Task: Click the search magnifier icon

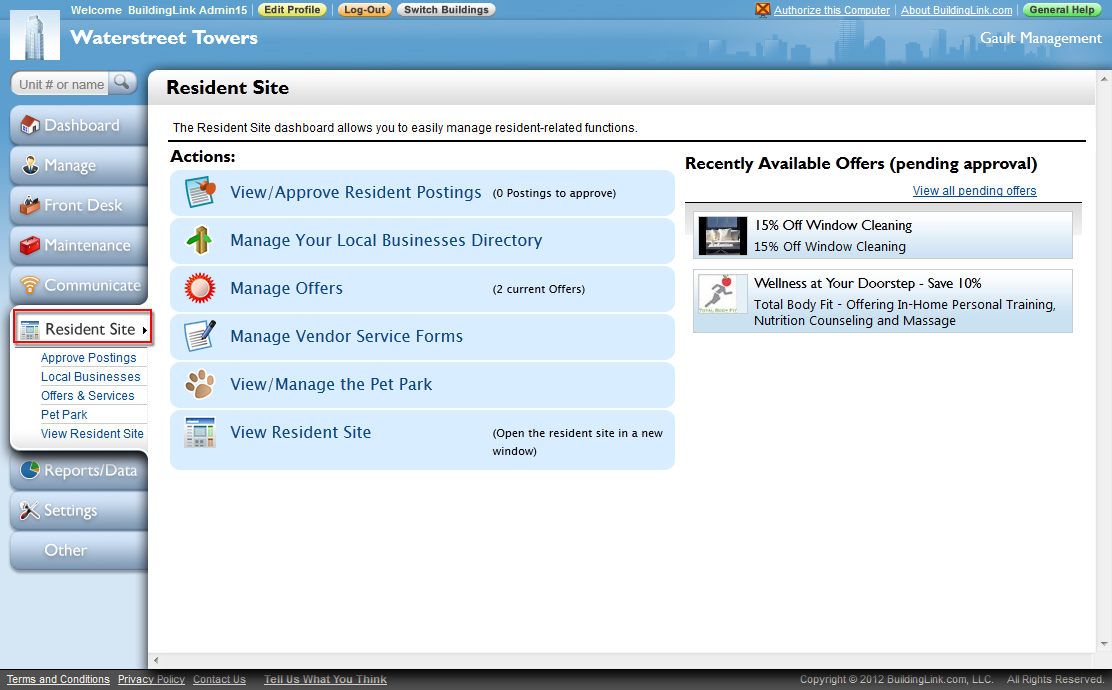Action: click(122, 83)
